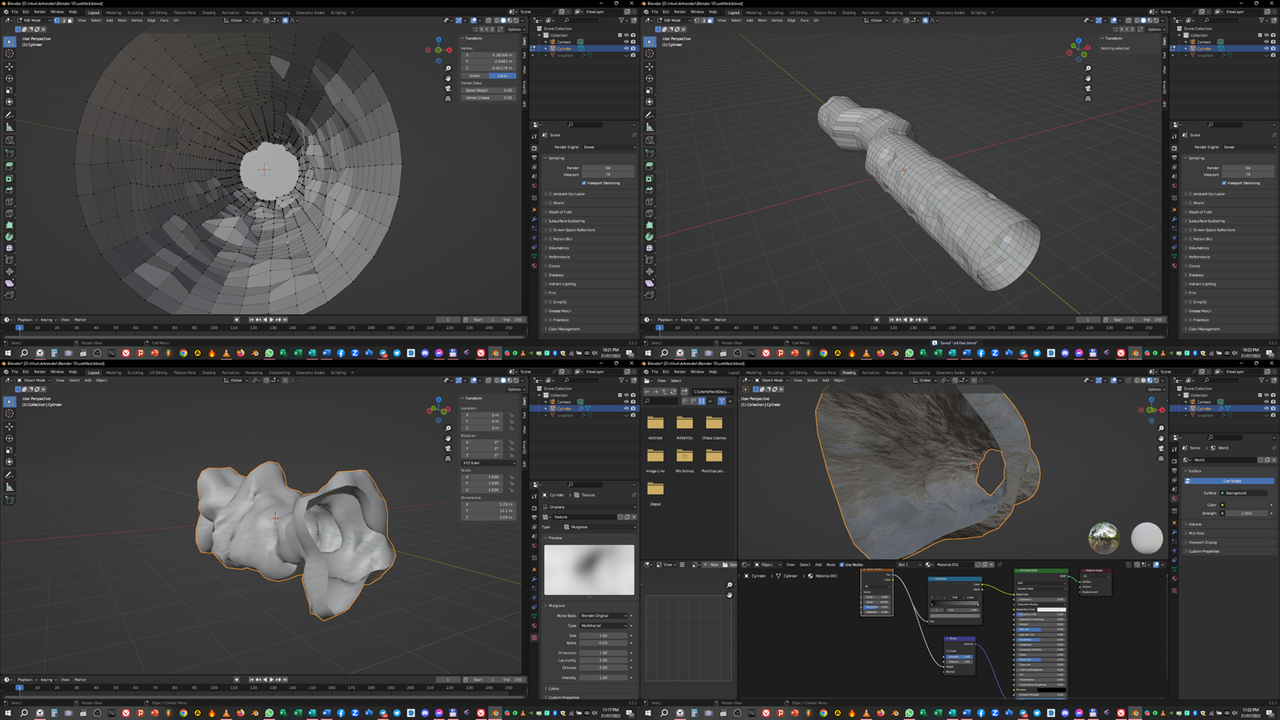This screenshot has width=1280, height=720.
Task: Adjust Vertex Crease slider in top-left panel
Action: pos(488,98)
